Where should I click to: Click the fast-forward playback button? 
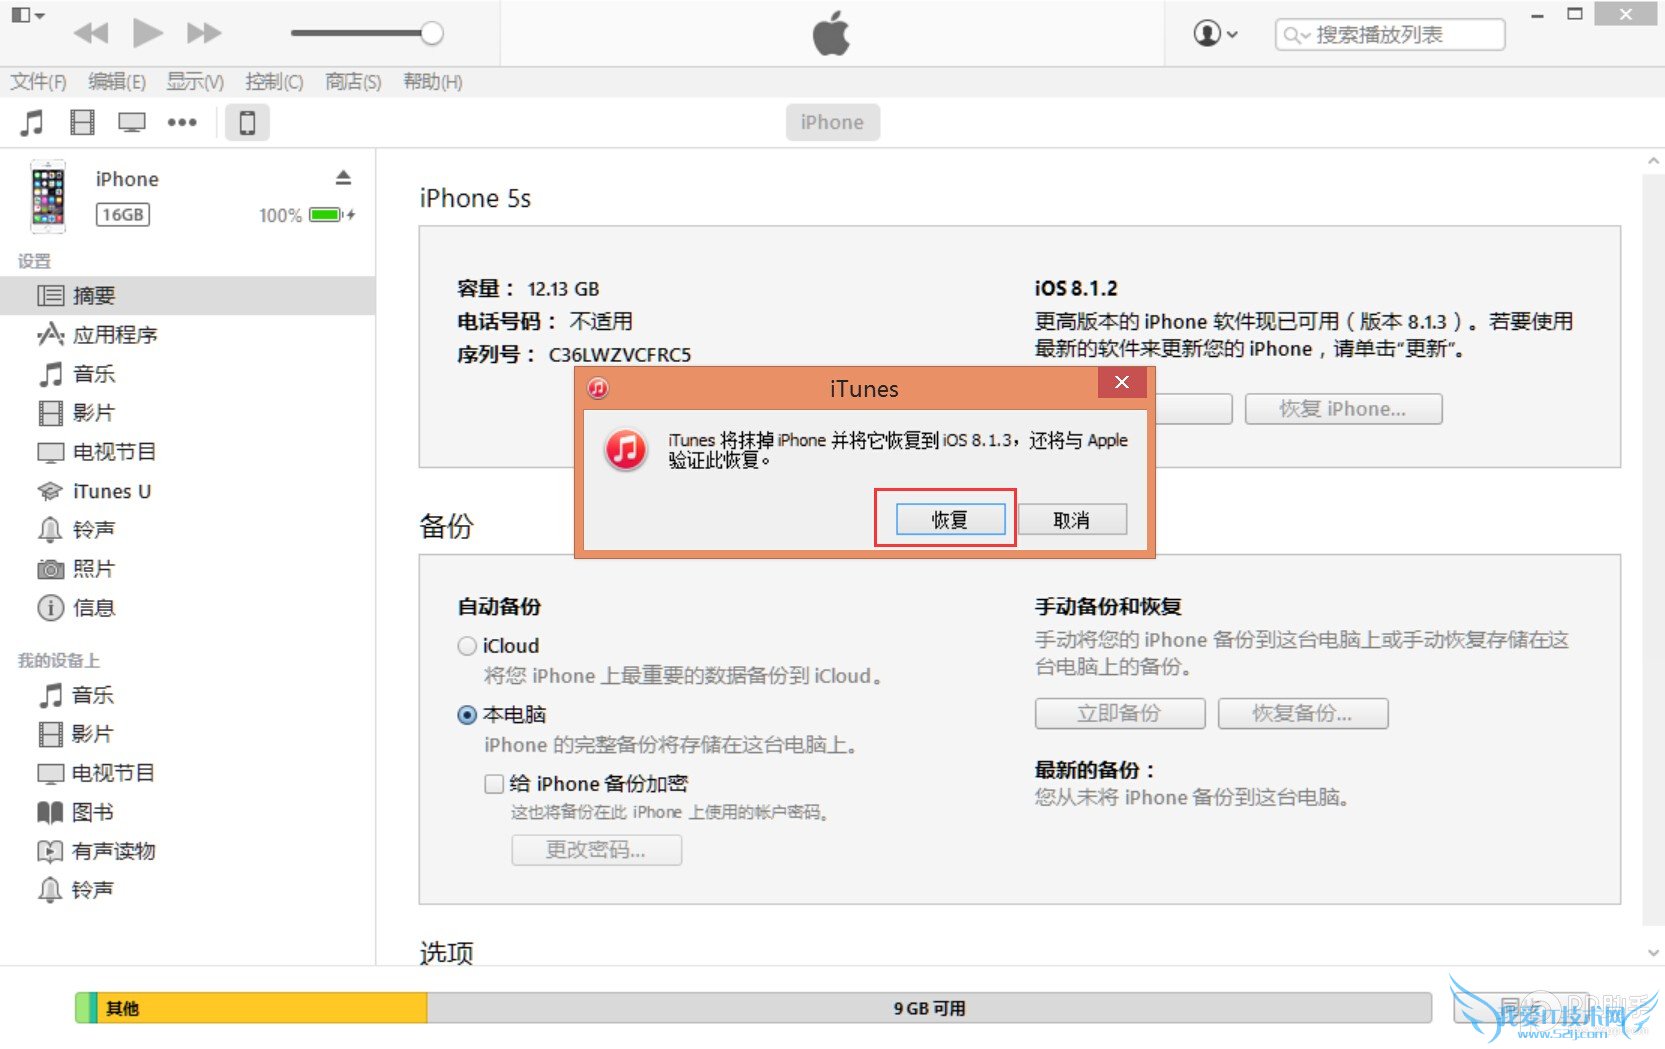[204, 33]
